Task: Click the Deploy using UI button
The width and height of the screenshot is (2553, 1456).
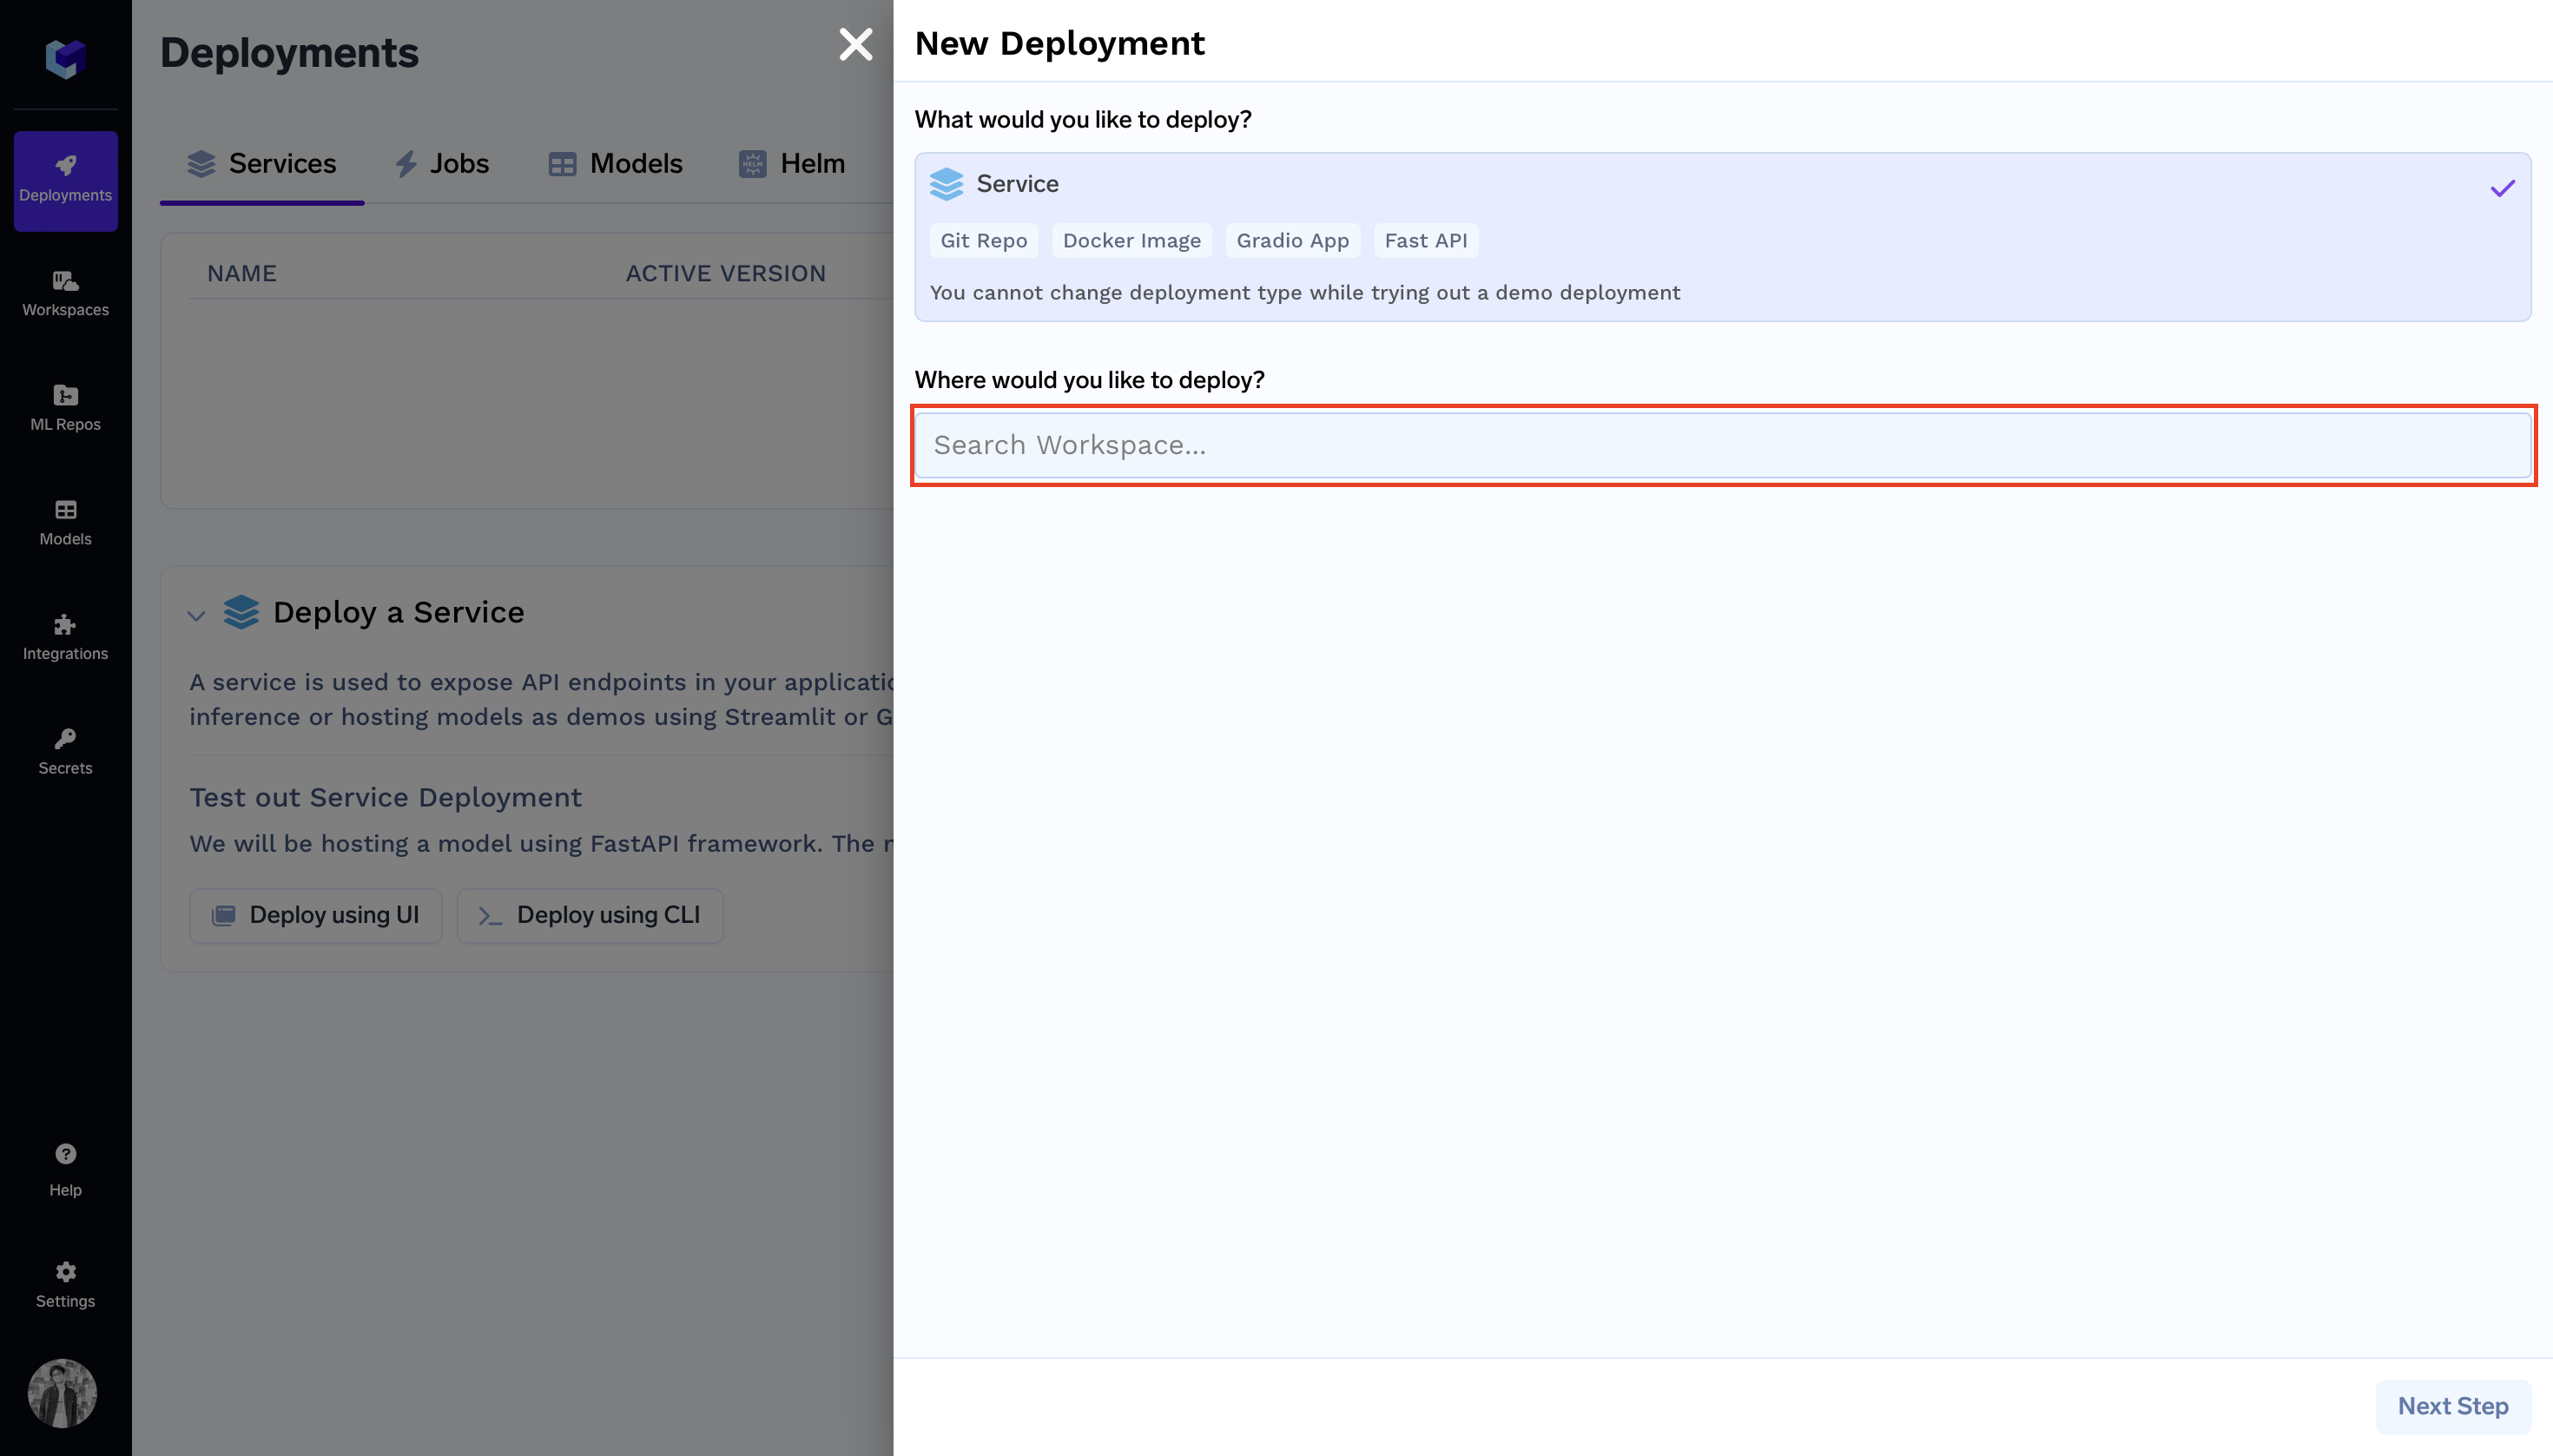Action: click(x=316, y=915)
